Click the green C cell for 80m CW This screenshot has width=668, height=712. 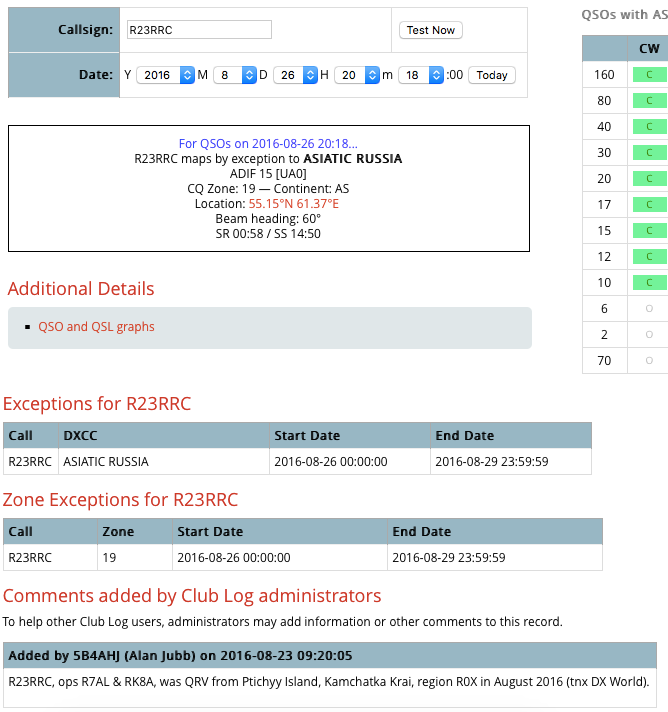point(650,100)
